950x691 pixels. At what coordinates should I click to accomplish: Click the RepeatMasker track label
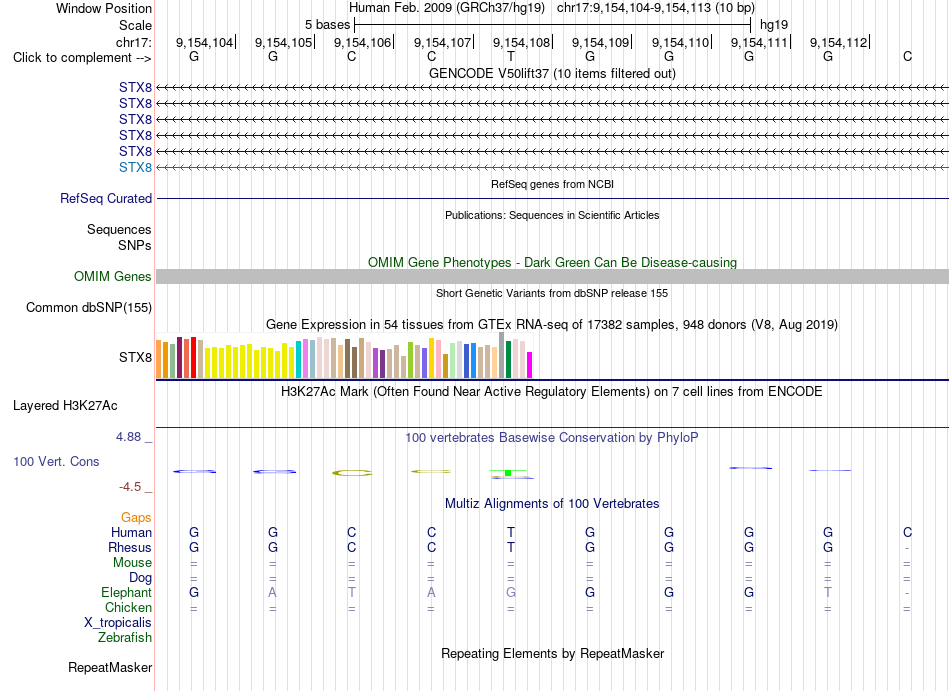coord(110,667)
